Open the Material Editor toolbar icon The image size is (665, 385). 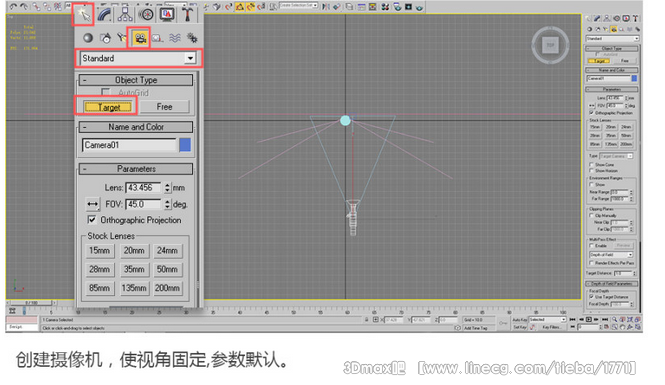click(385, 7)
